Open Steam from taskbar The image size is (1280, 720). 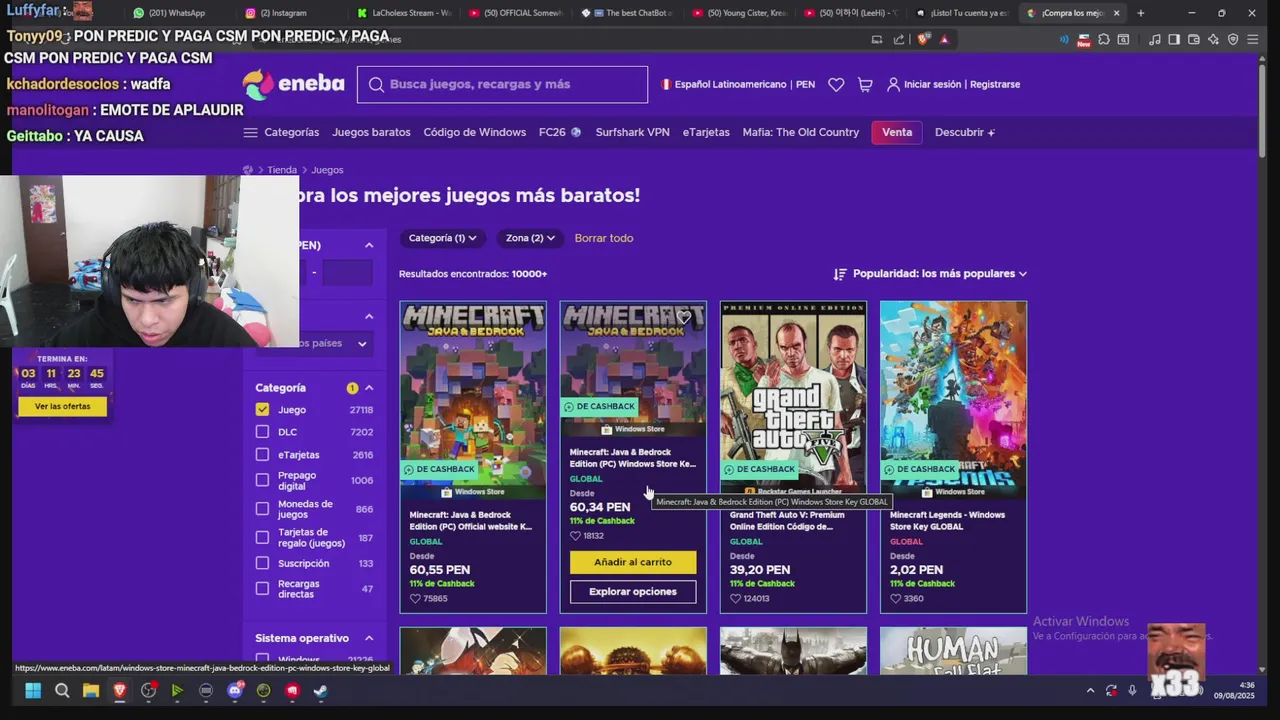pos(321,690)
